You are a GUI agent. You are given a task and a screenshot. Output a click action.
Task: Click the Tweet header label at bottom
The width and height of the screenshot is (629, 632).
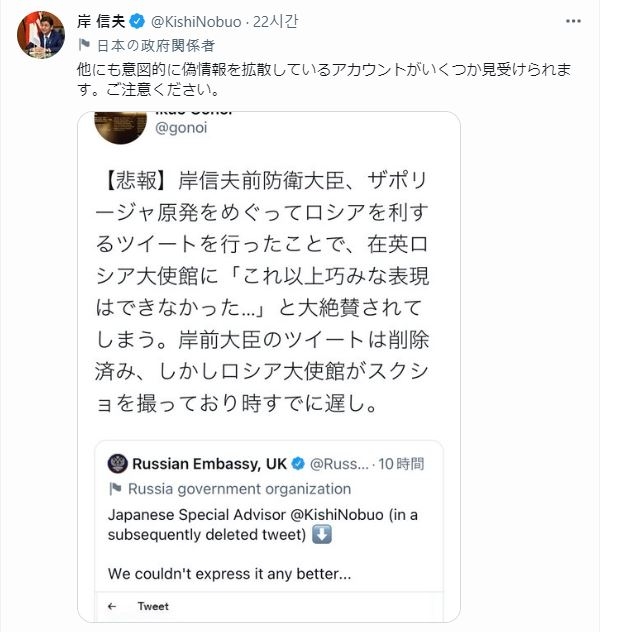point(152,606)
